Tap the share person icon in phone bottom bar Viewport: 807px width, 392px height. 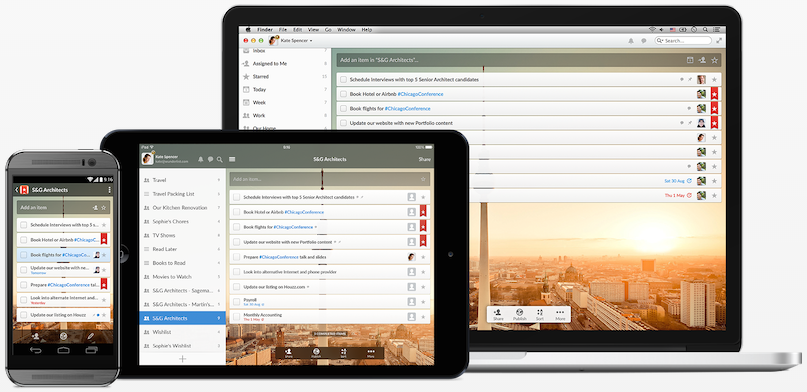pos(36,336)
